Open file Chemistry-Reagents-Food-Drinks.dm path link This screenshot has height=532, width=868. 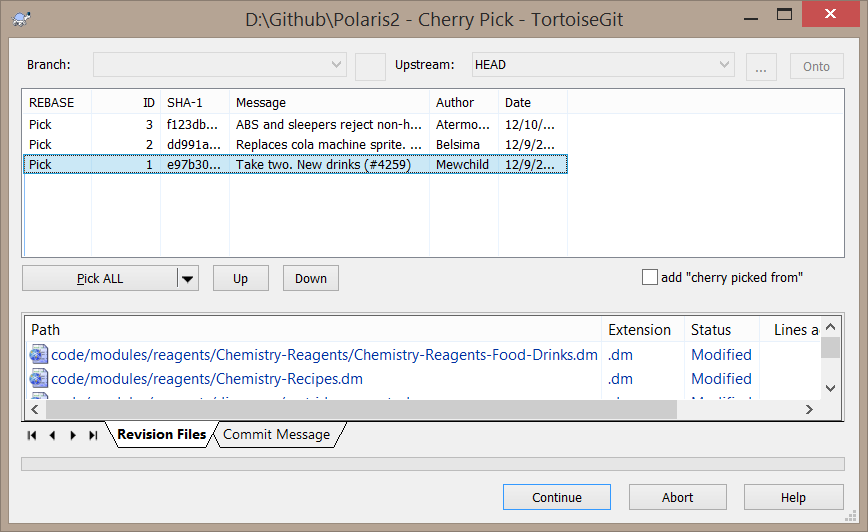pyautogui.click(x=324, y=354)
